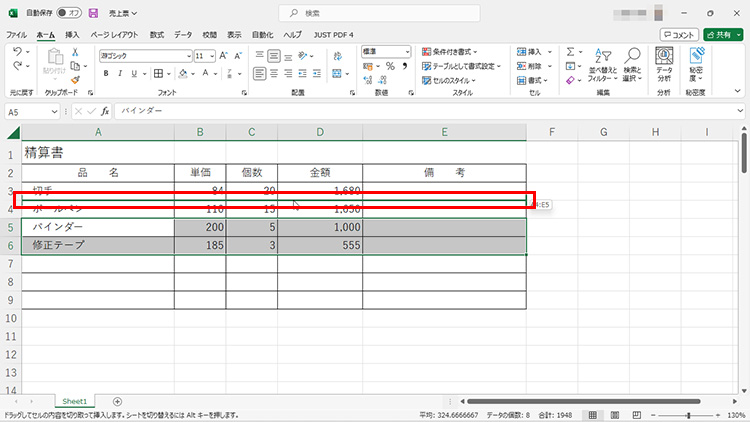Add a new sheet with plus icon

[x=117, y=401]
